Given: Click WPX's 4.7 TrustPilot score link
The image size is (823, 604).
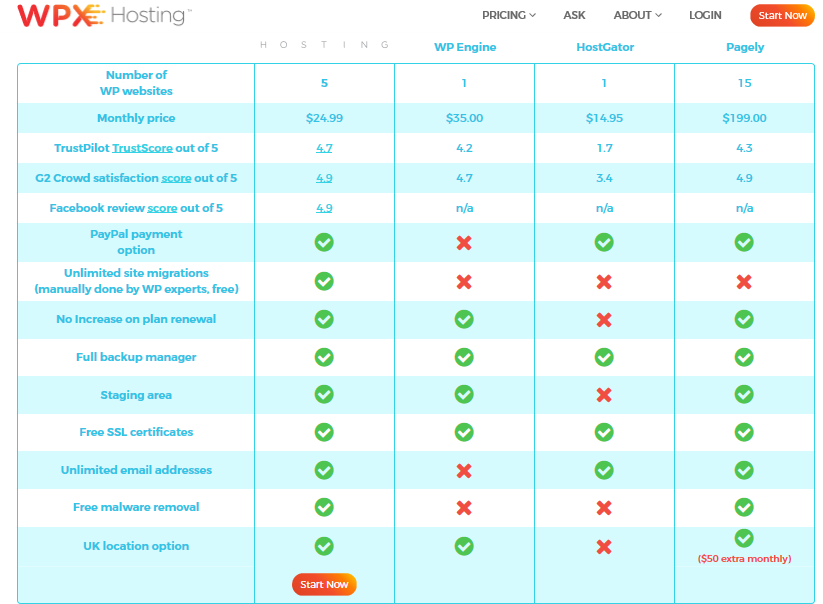Looking at the screenshot, I should [324, 148].
